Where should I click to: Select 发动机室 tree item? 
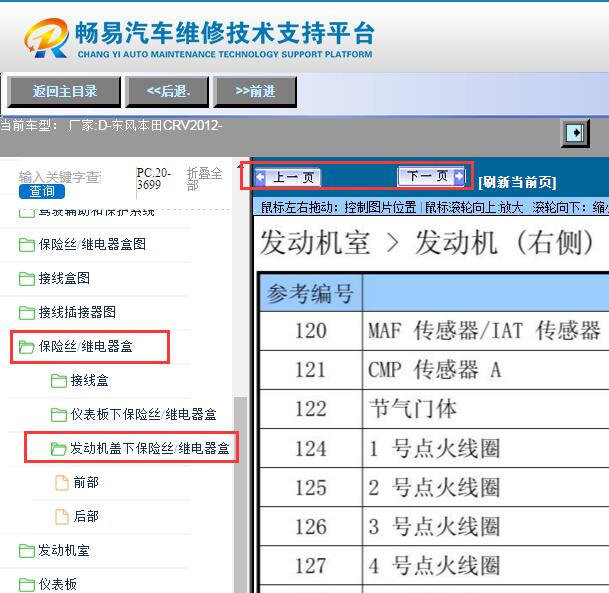(x=64, y=551)
